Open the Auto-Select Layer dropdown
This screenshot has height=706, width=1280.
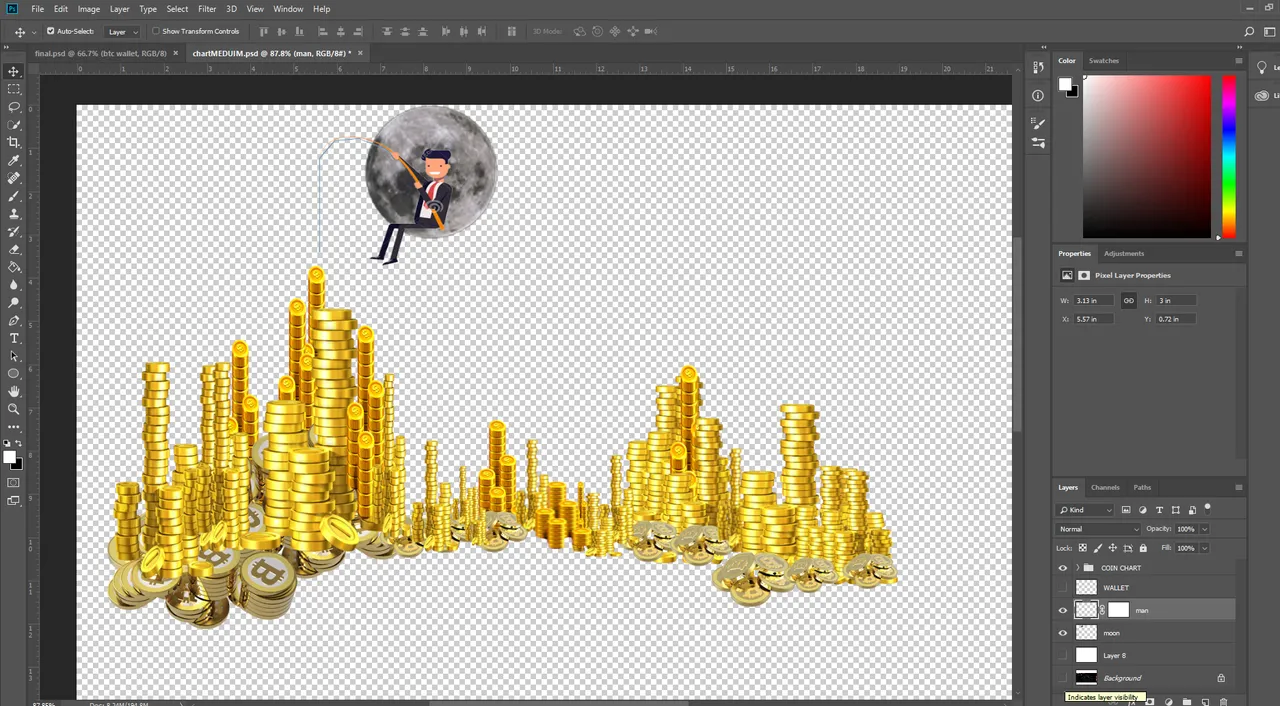(121, 31)
